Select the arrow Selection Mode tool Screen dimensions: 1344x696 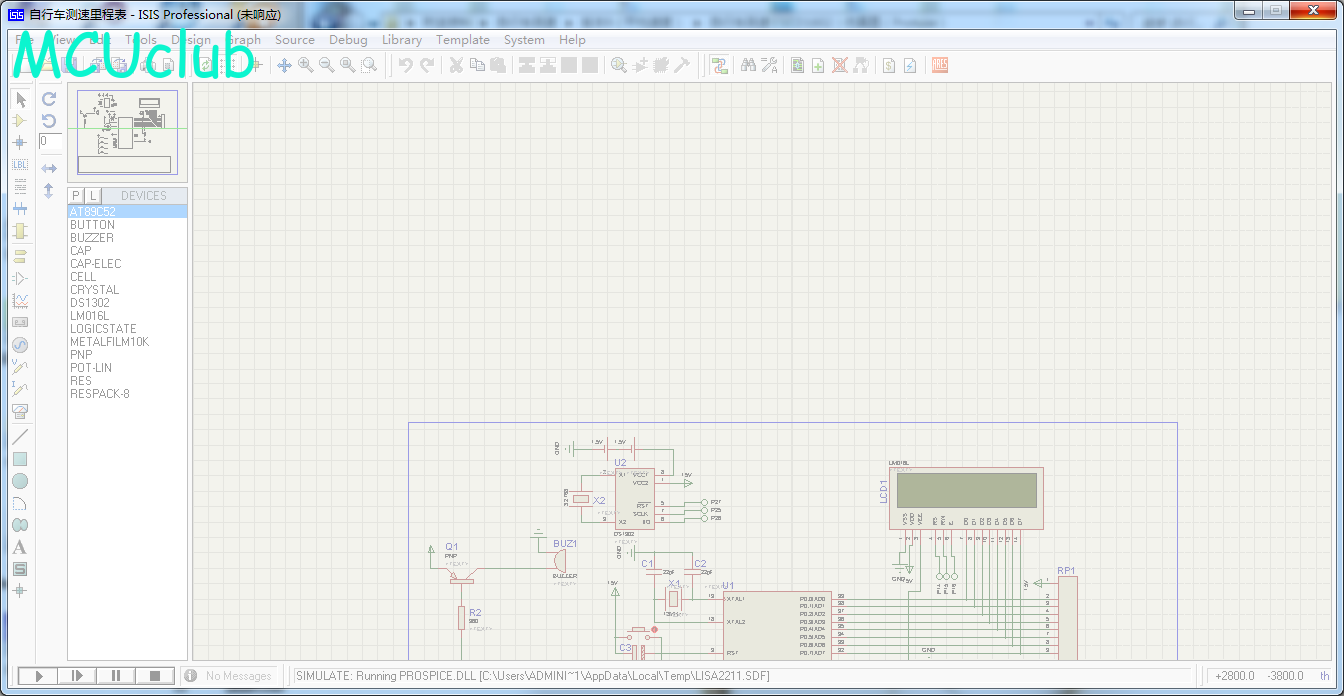(20, 99)
